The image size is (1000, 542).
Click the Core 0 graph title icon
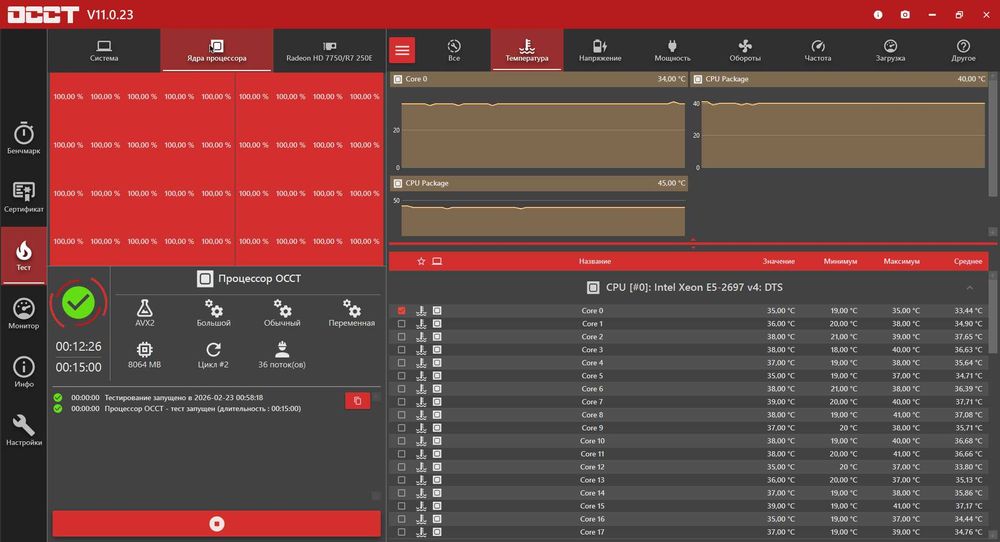pos(398,79)
